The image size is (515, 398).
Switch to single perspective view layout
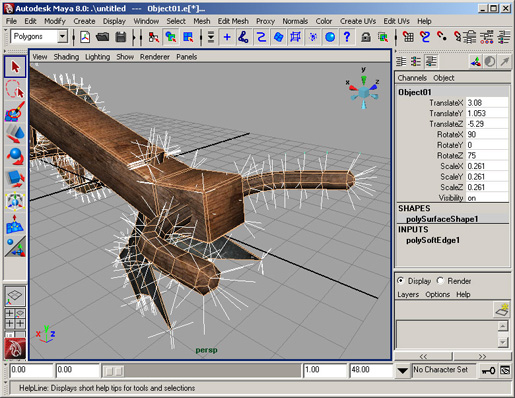pyautogui.click(x=15, y=296)
